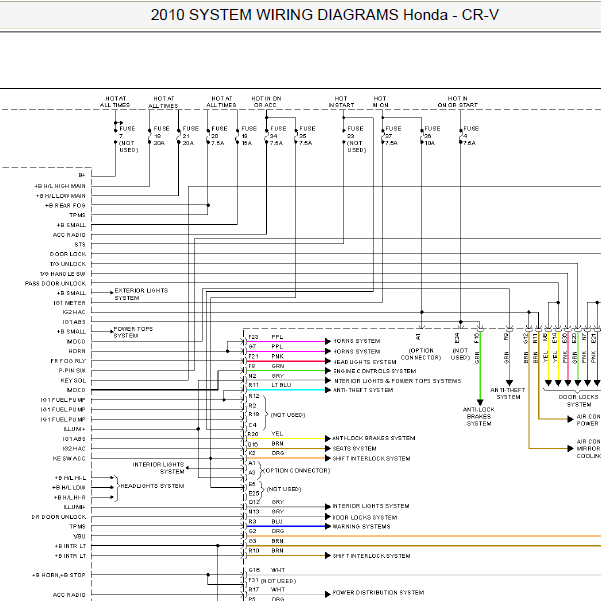Click the +B Rear Fog terminal label
The width and height of the screenshot is (601, 601).
pyautogui.click(x=65, y=205)
